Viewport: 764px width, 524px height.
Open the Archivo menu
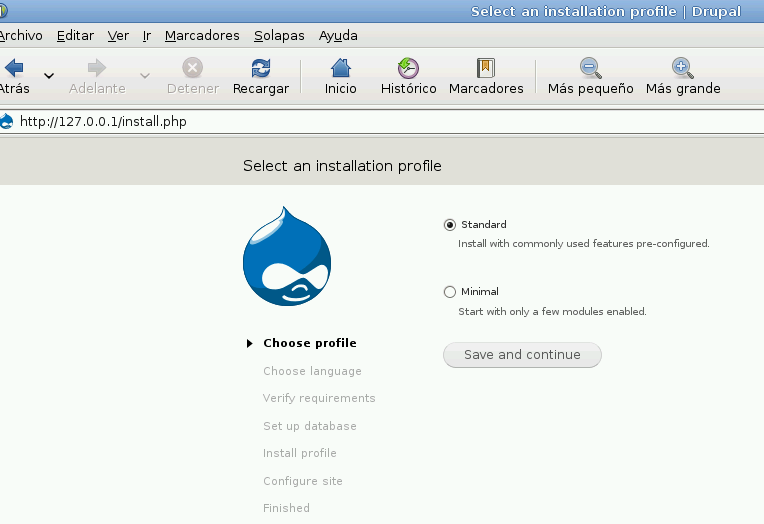(20, 36)
